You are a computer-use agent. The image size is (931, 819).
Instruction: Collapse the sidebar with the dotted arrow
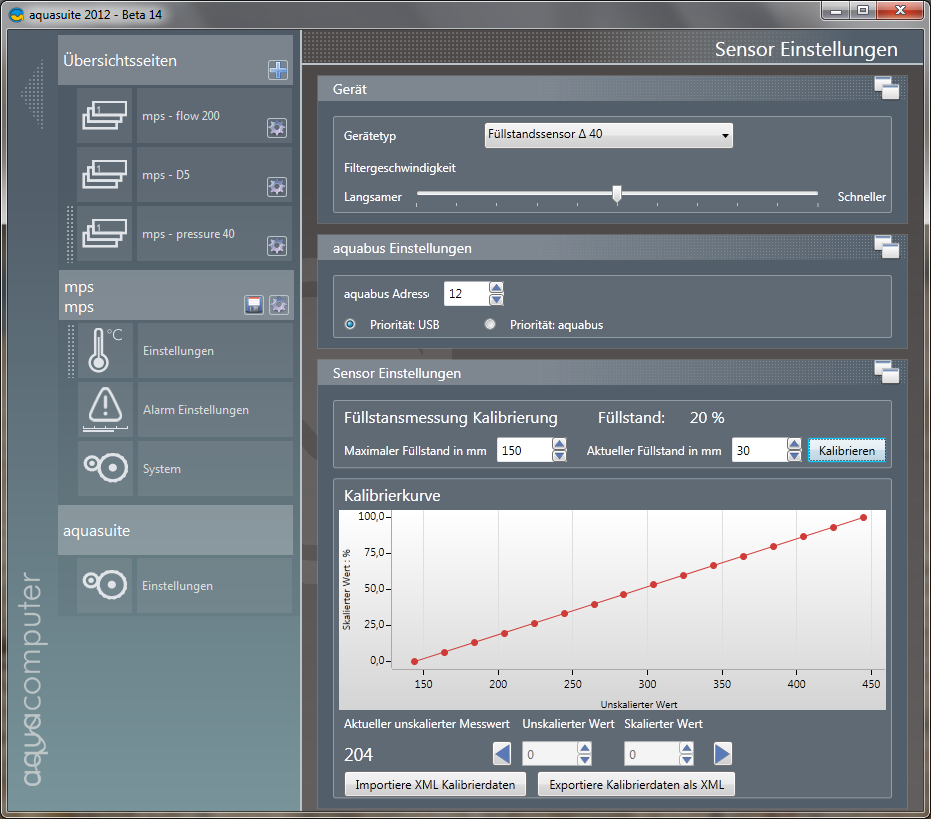(x=34, y=94)
